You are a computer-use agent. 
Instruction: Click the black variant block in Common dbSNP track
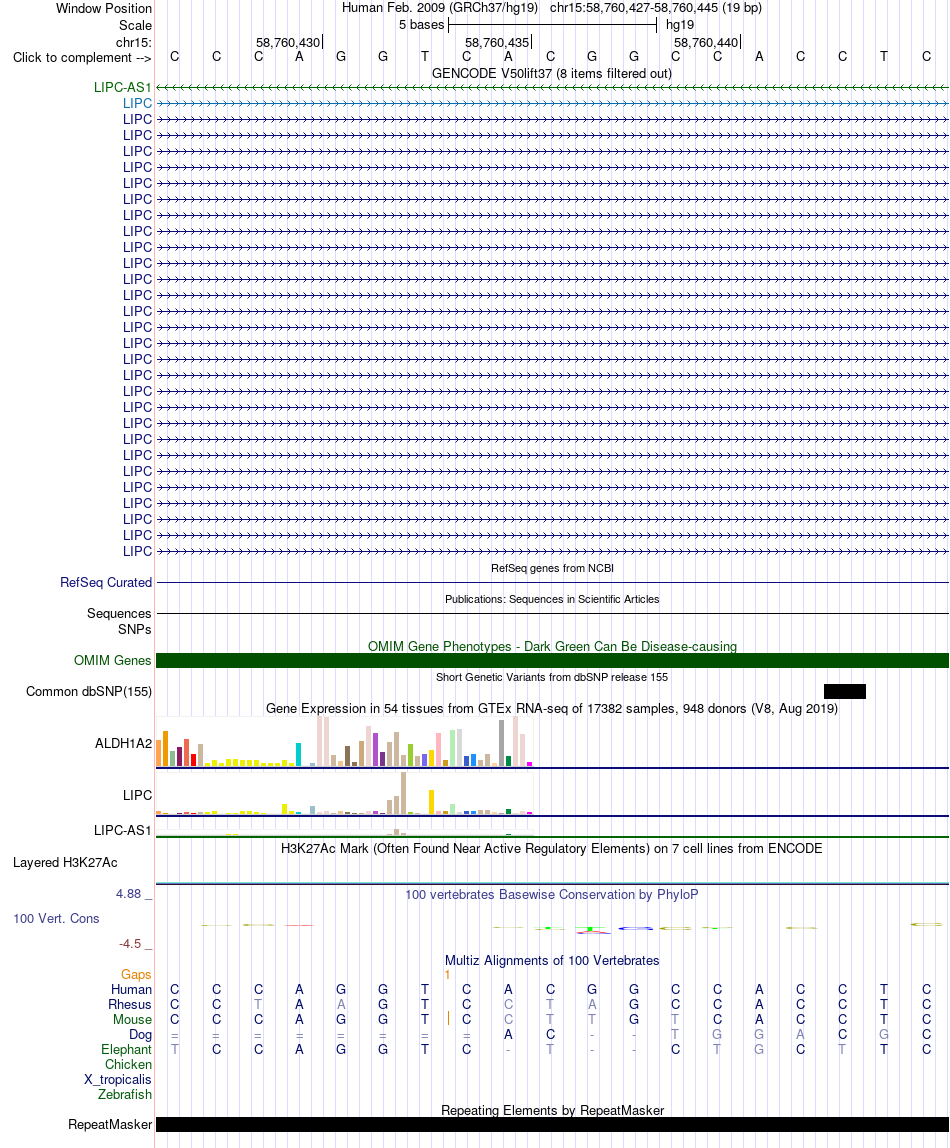point(845,692)
